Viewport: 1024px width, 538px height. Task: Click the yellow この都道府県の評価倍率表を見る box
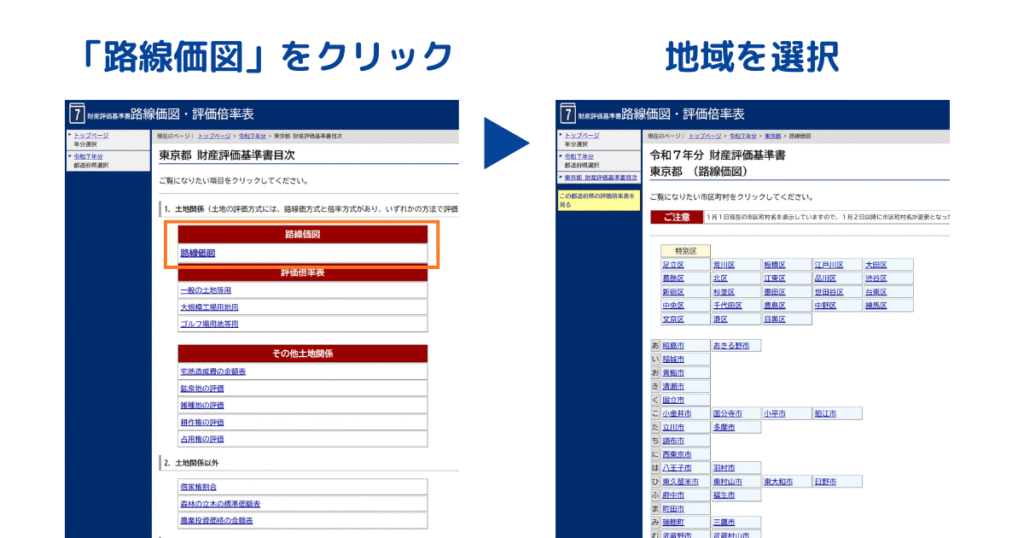click(x=598, y=200)
